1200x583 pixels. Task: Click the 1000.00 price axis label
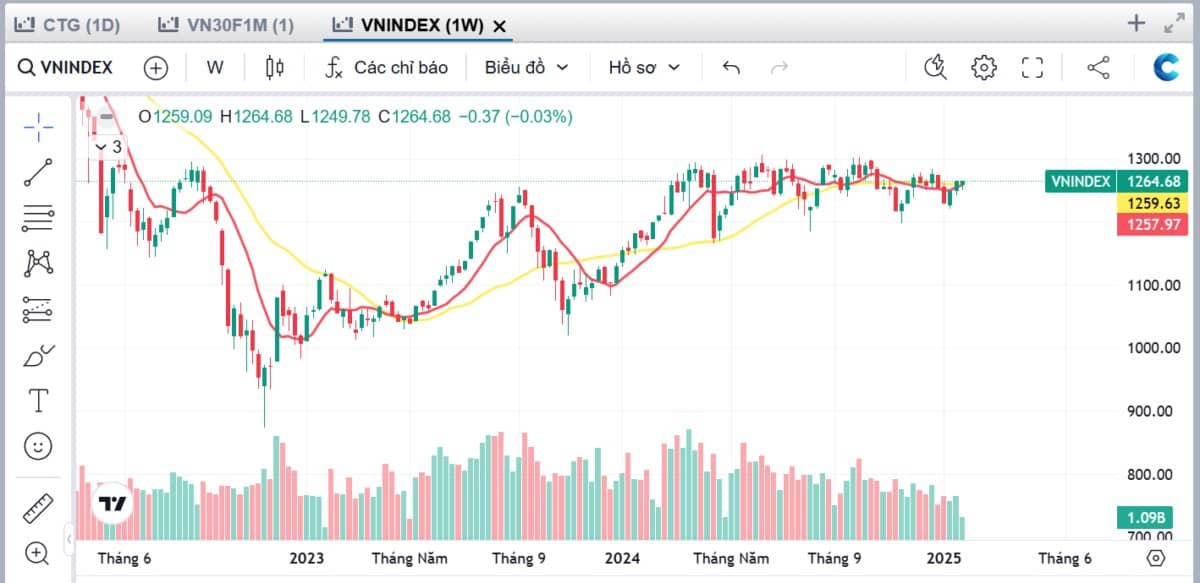[1153, 348]
